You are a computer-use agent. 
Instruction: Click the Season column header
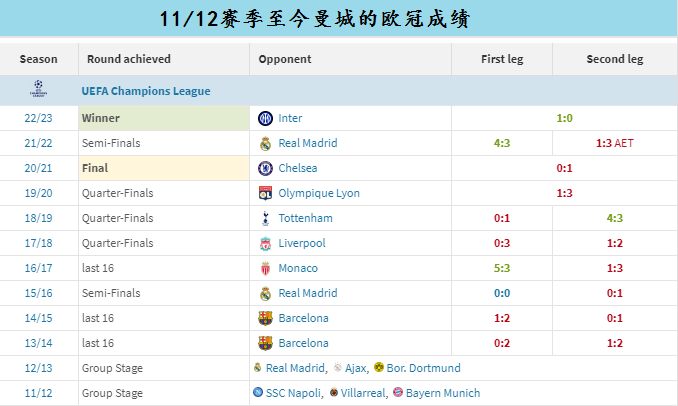[39, 59]
